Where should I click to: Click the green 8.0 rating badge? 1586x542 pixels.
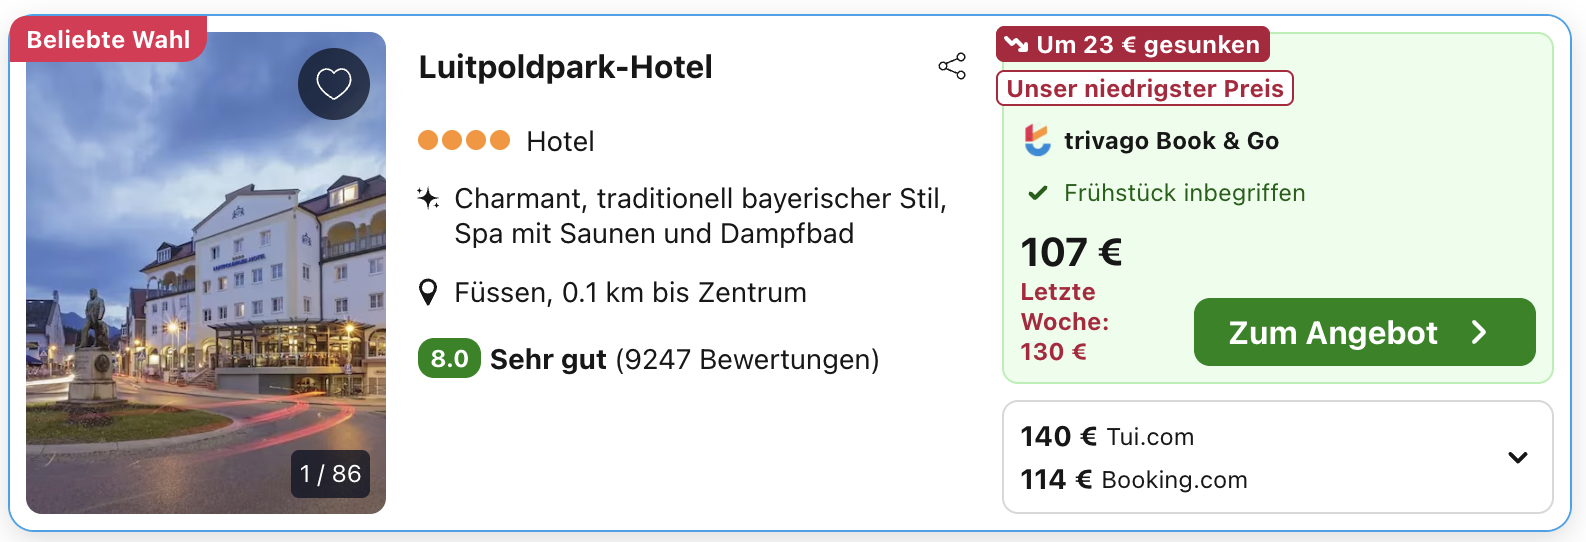click(x=449, y=359)
